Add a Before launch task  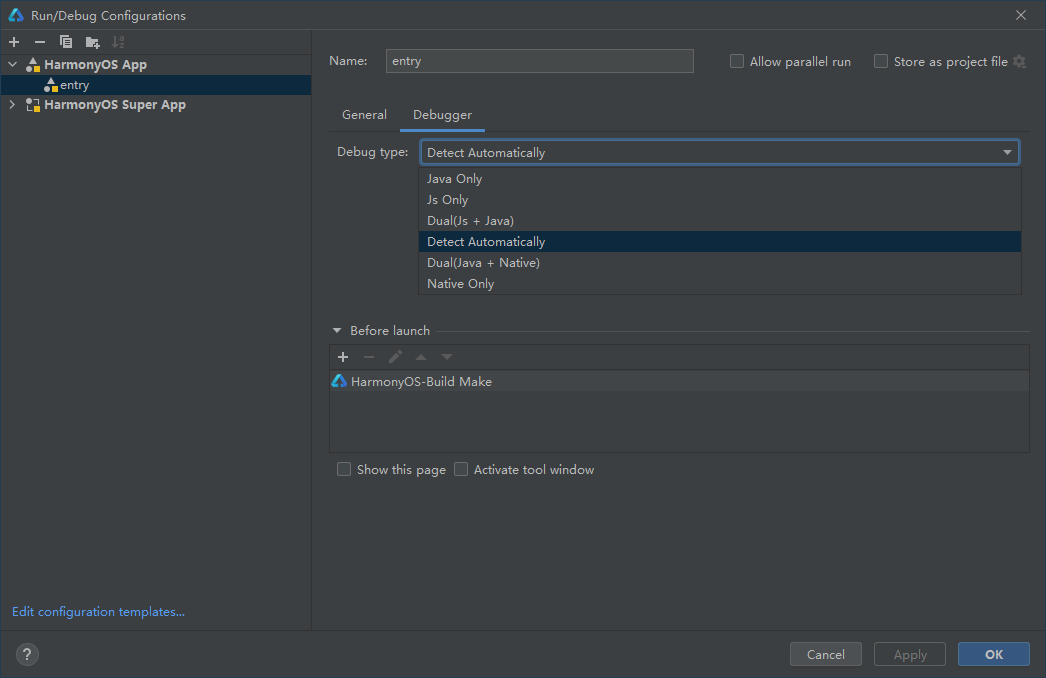pos(343,357)
